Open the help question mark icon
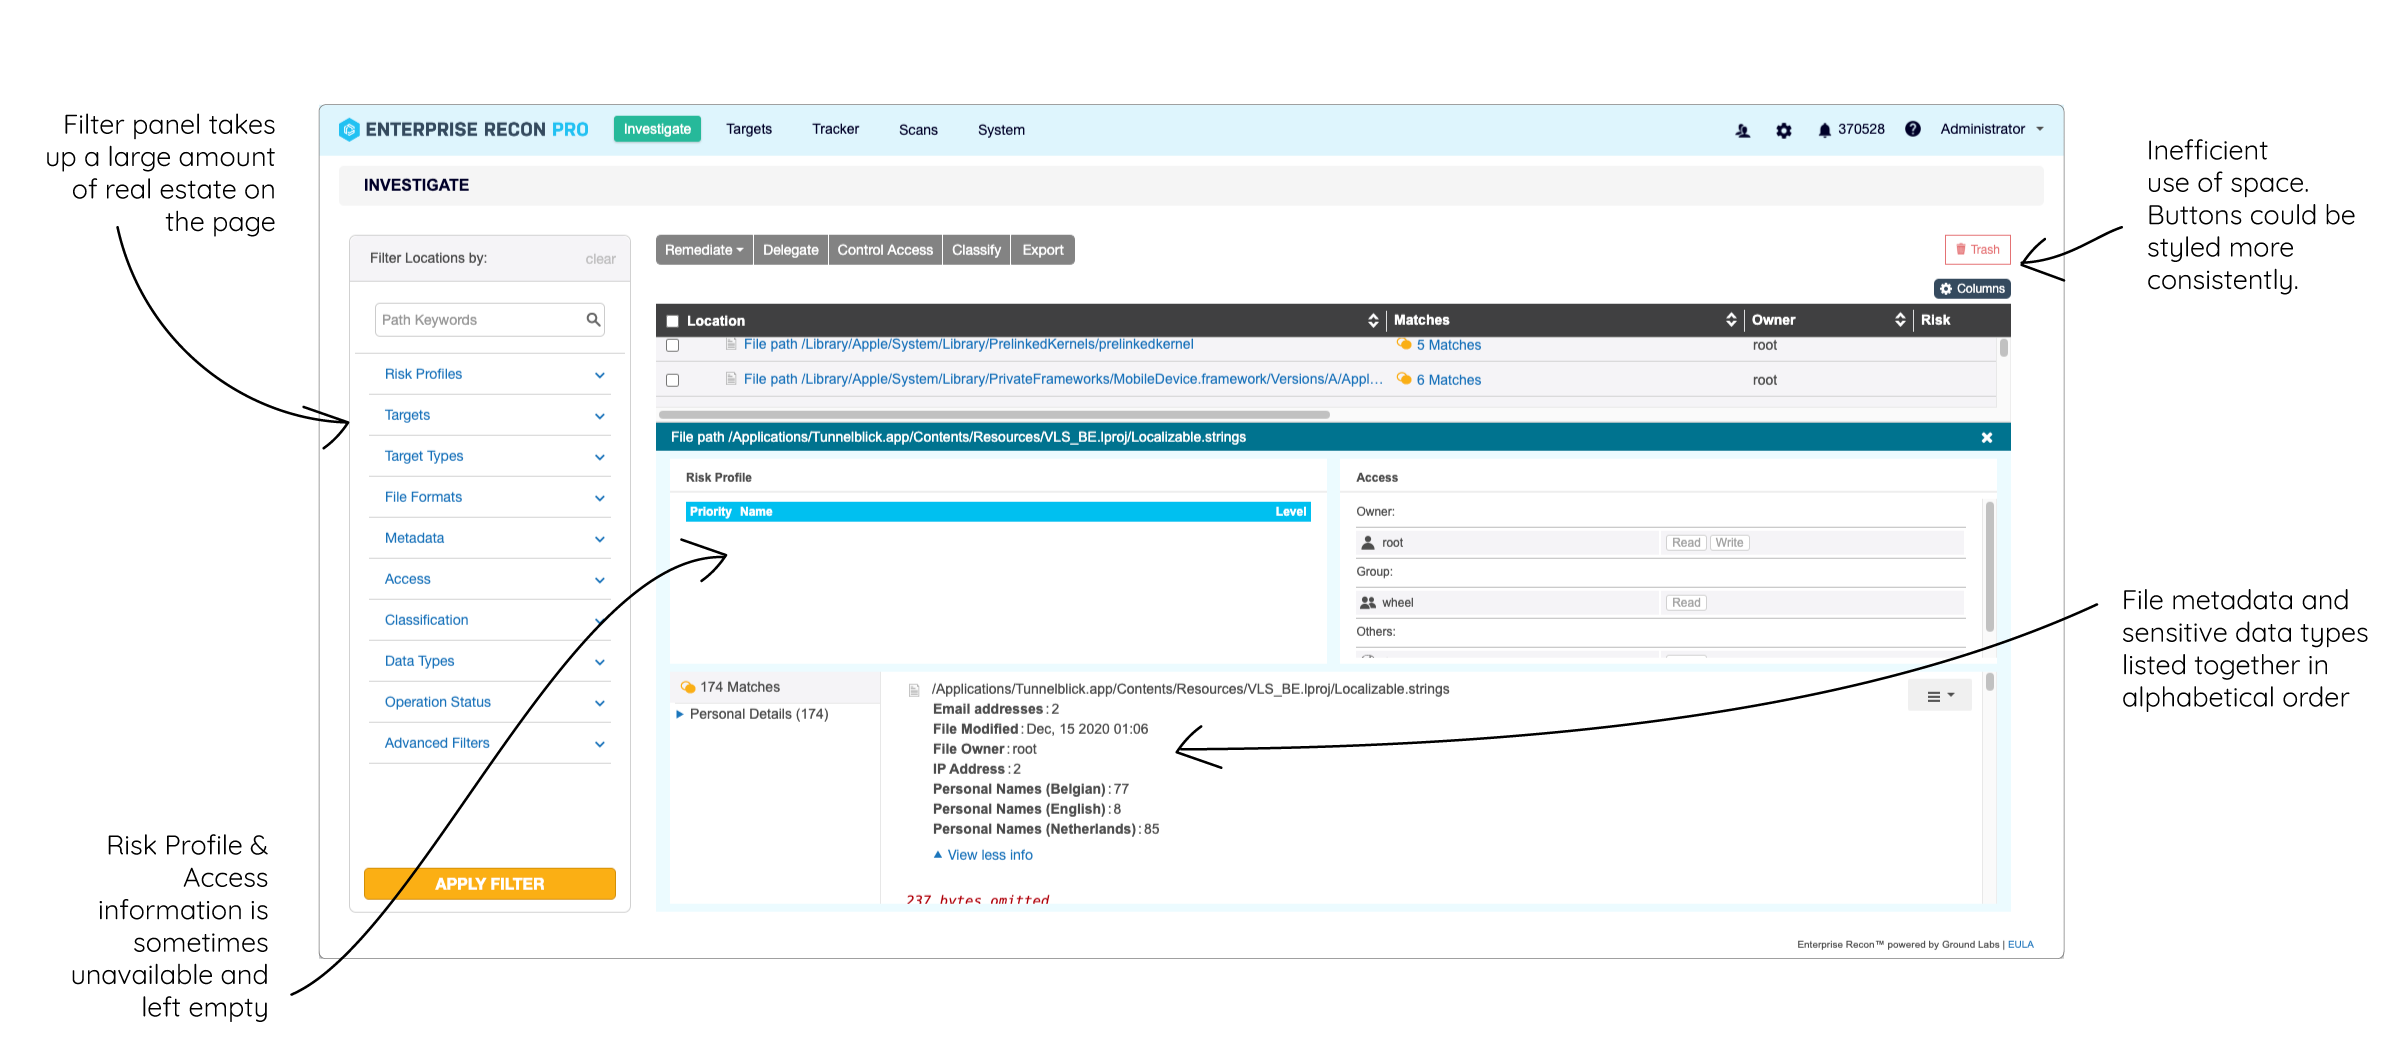Image resolution: width=2400 pixels, height=1061 pixels. [1912, 129]
